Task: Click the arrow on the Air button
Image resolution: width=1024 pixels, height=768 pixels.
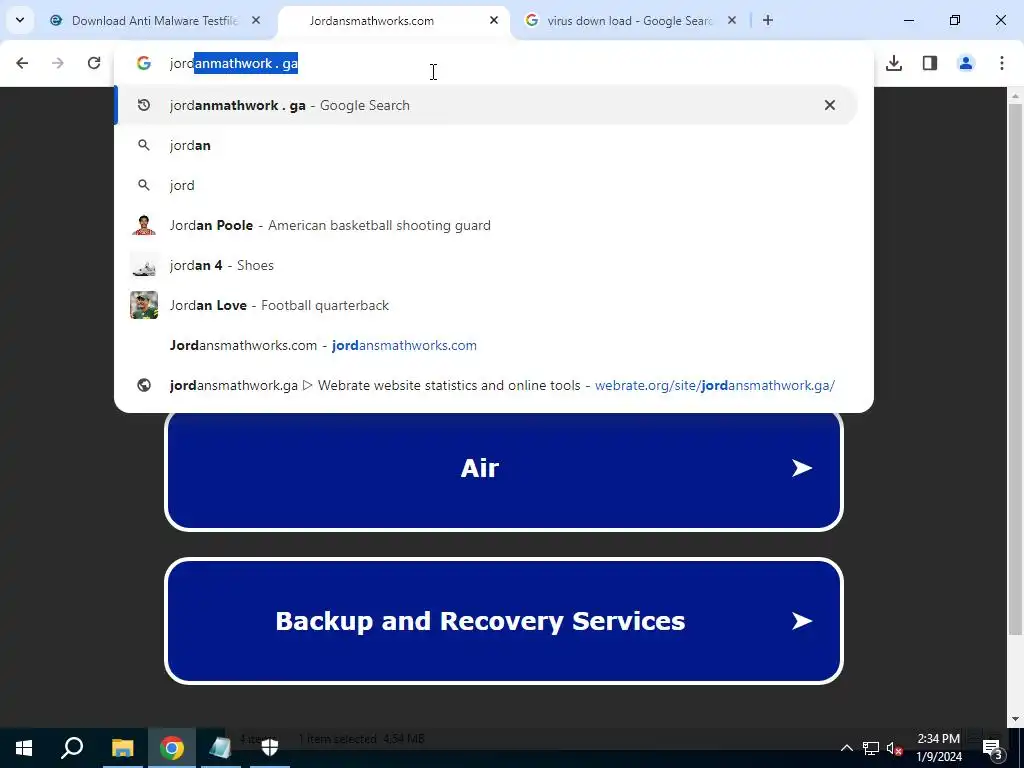Action: point(802,468)
